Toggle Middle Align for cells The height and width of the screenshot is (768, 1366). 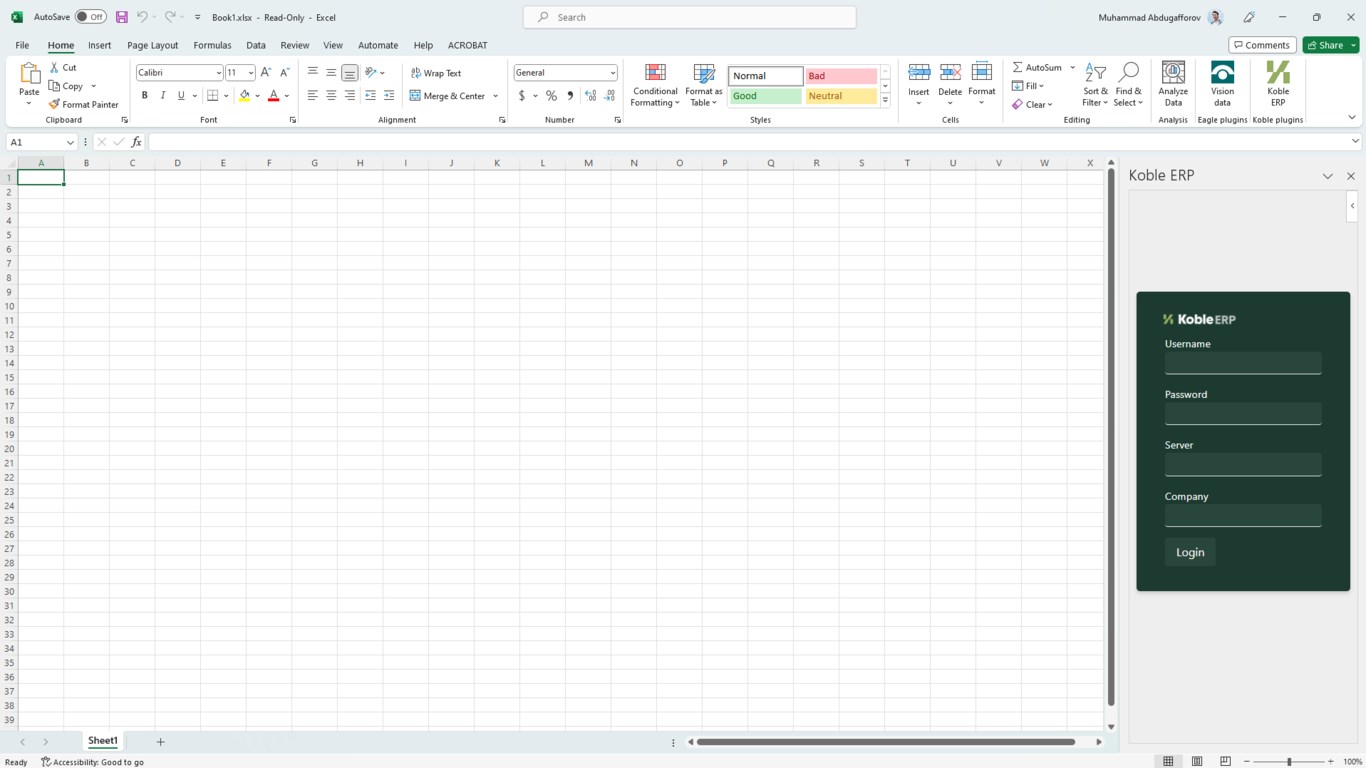pos(331,72)
